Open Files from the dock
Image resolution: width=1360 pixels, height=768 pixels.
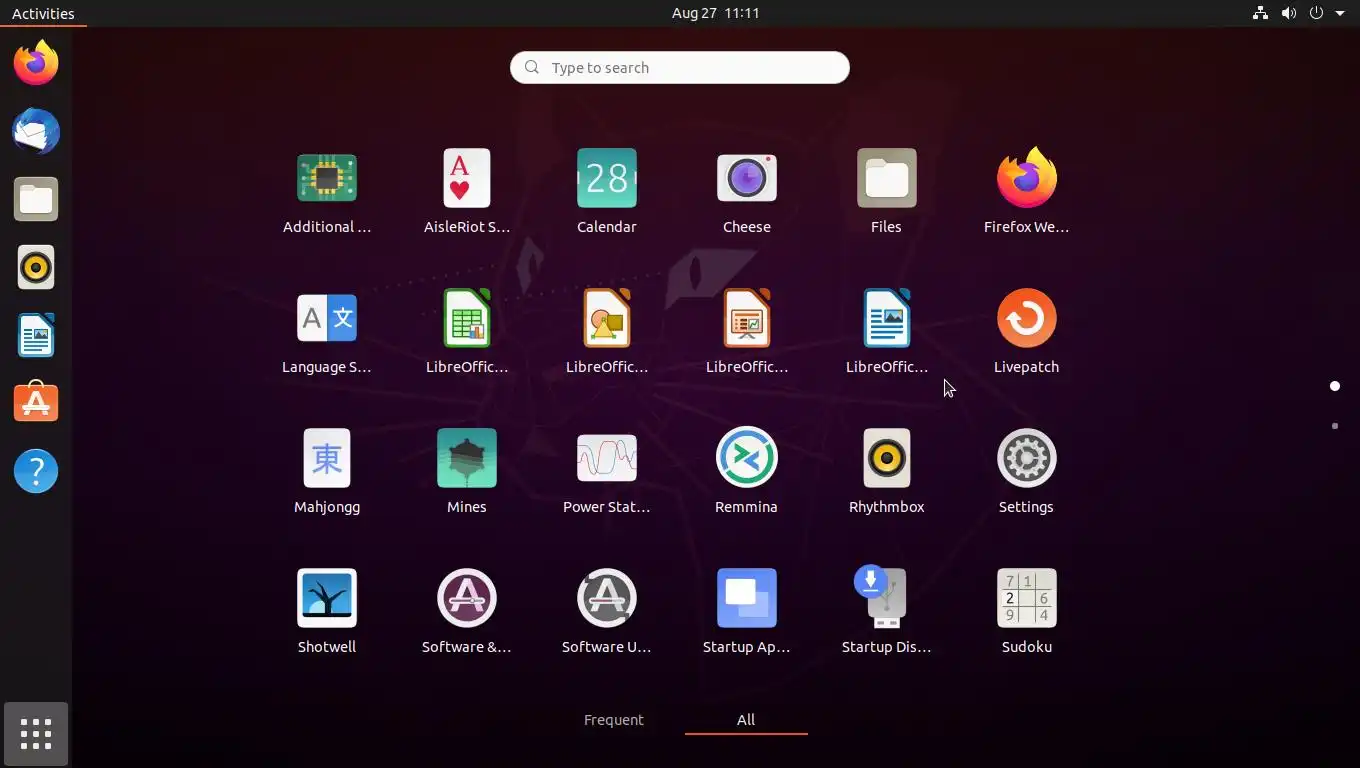[36, 200]
